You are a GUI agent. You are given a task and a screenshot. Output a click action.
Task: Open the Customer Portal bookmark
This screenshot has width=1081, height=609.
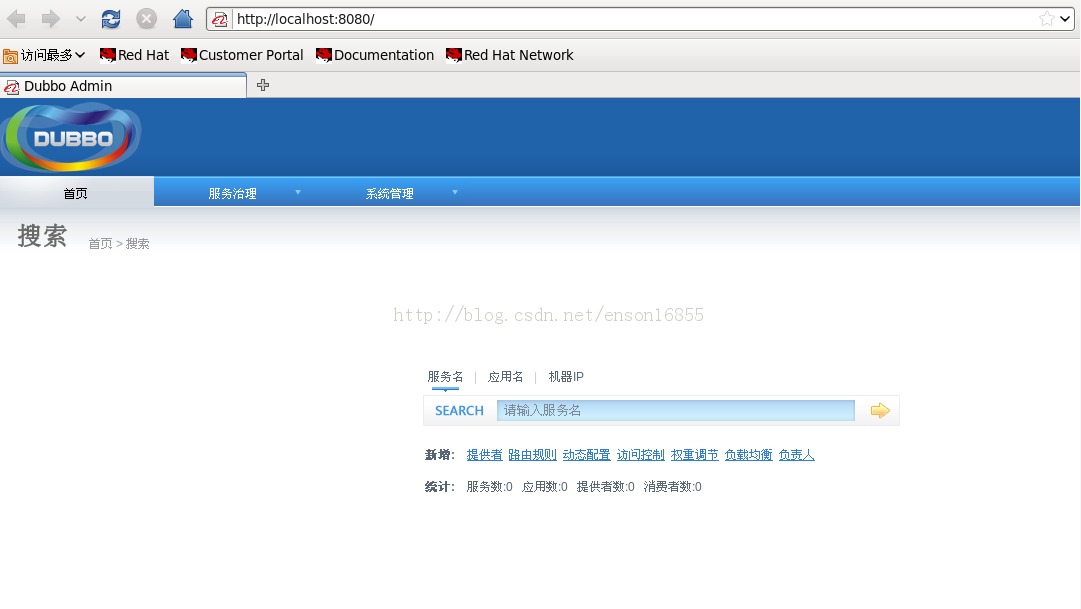point(242,55)
